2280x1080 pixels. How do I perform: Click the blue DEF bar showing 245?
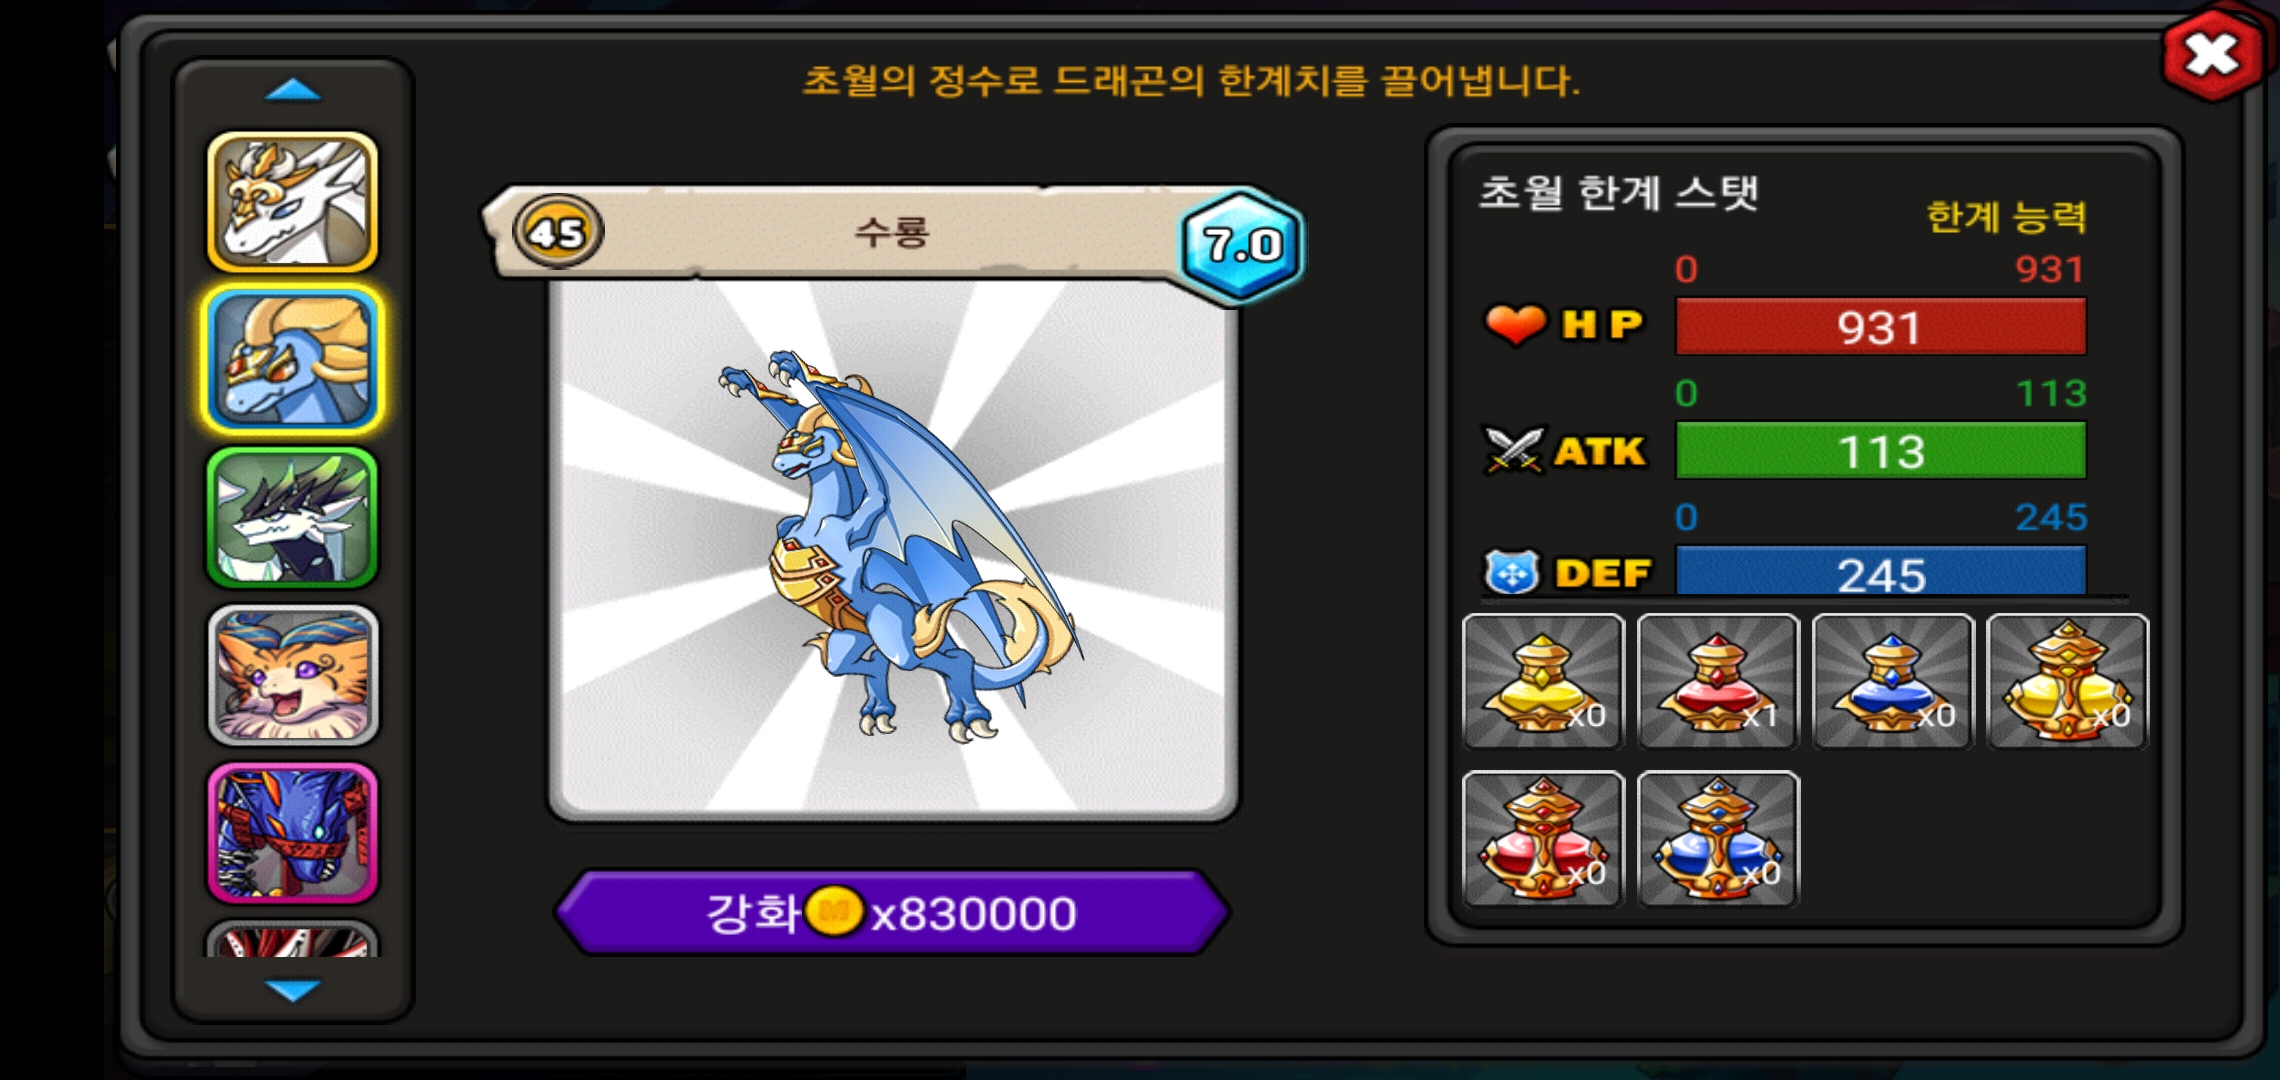[x=1880, y=572]
